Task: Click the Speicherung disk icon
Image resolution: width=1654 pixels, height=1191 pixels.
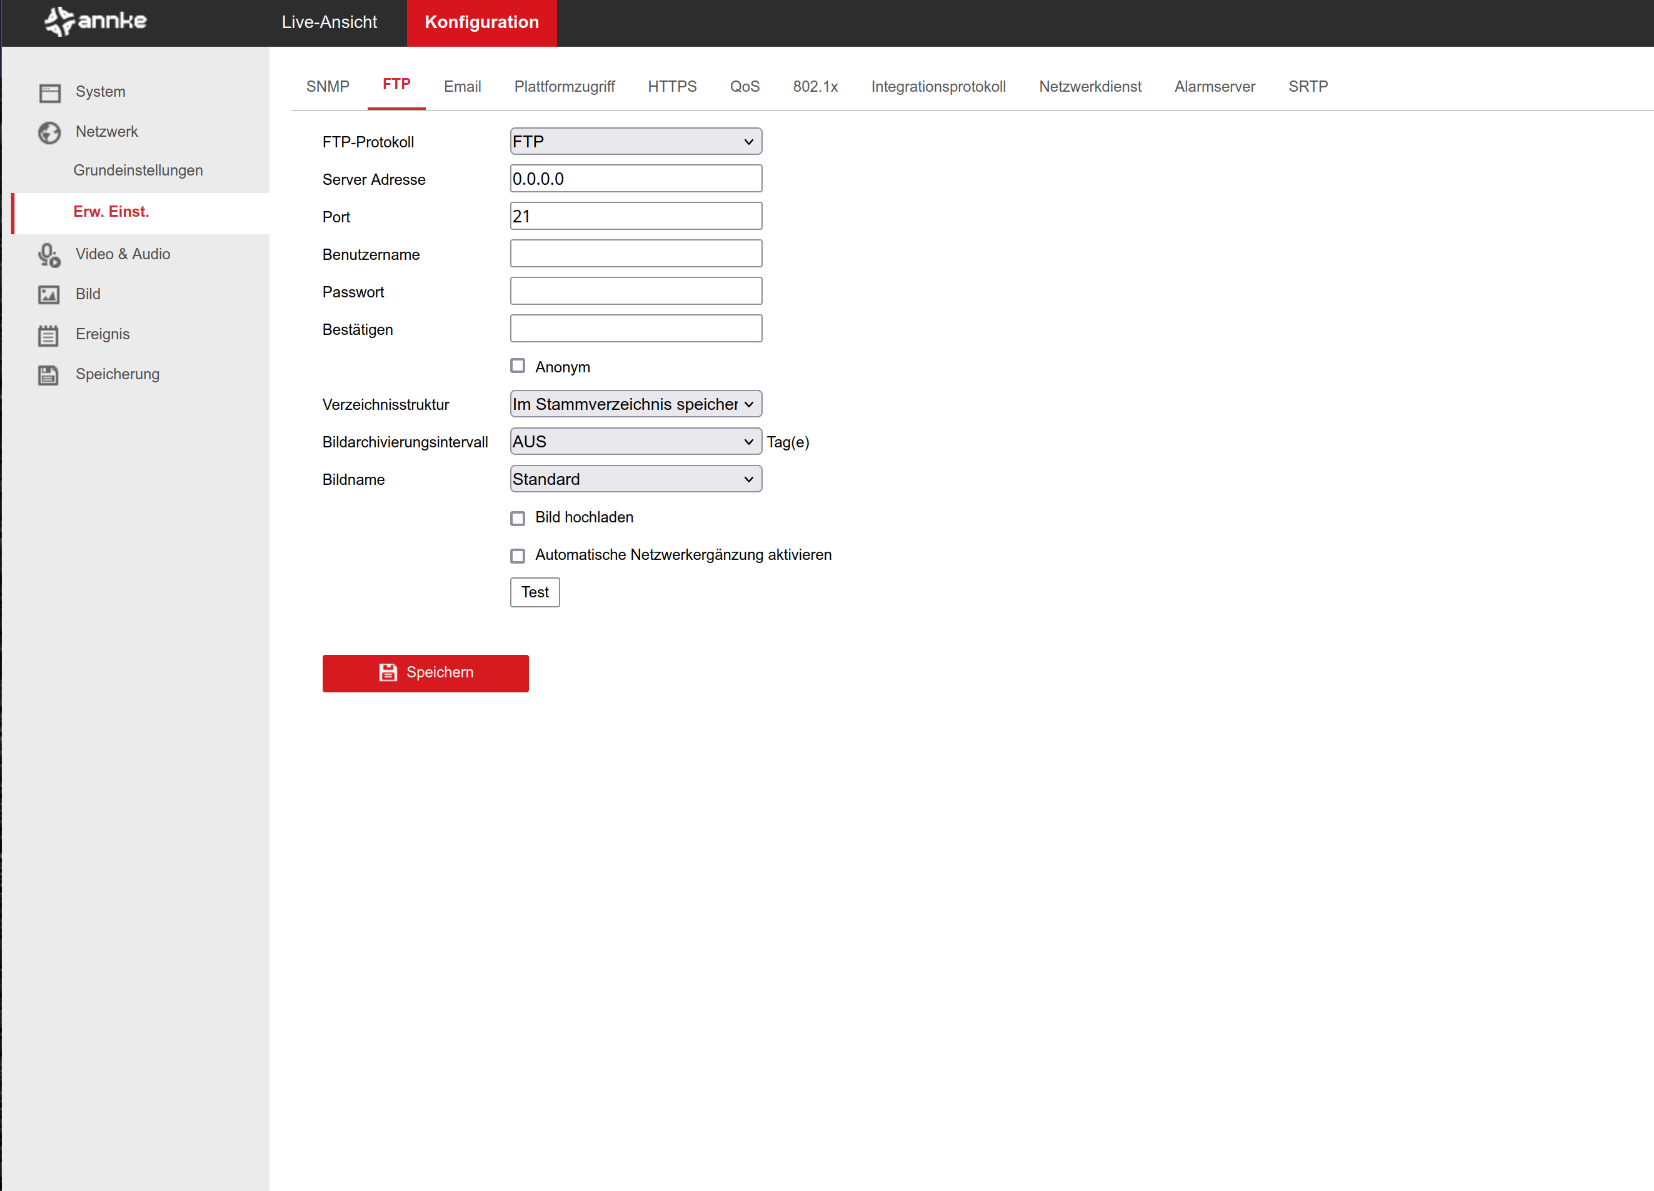Action: pos(49,375)
